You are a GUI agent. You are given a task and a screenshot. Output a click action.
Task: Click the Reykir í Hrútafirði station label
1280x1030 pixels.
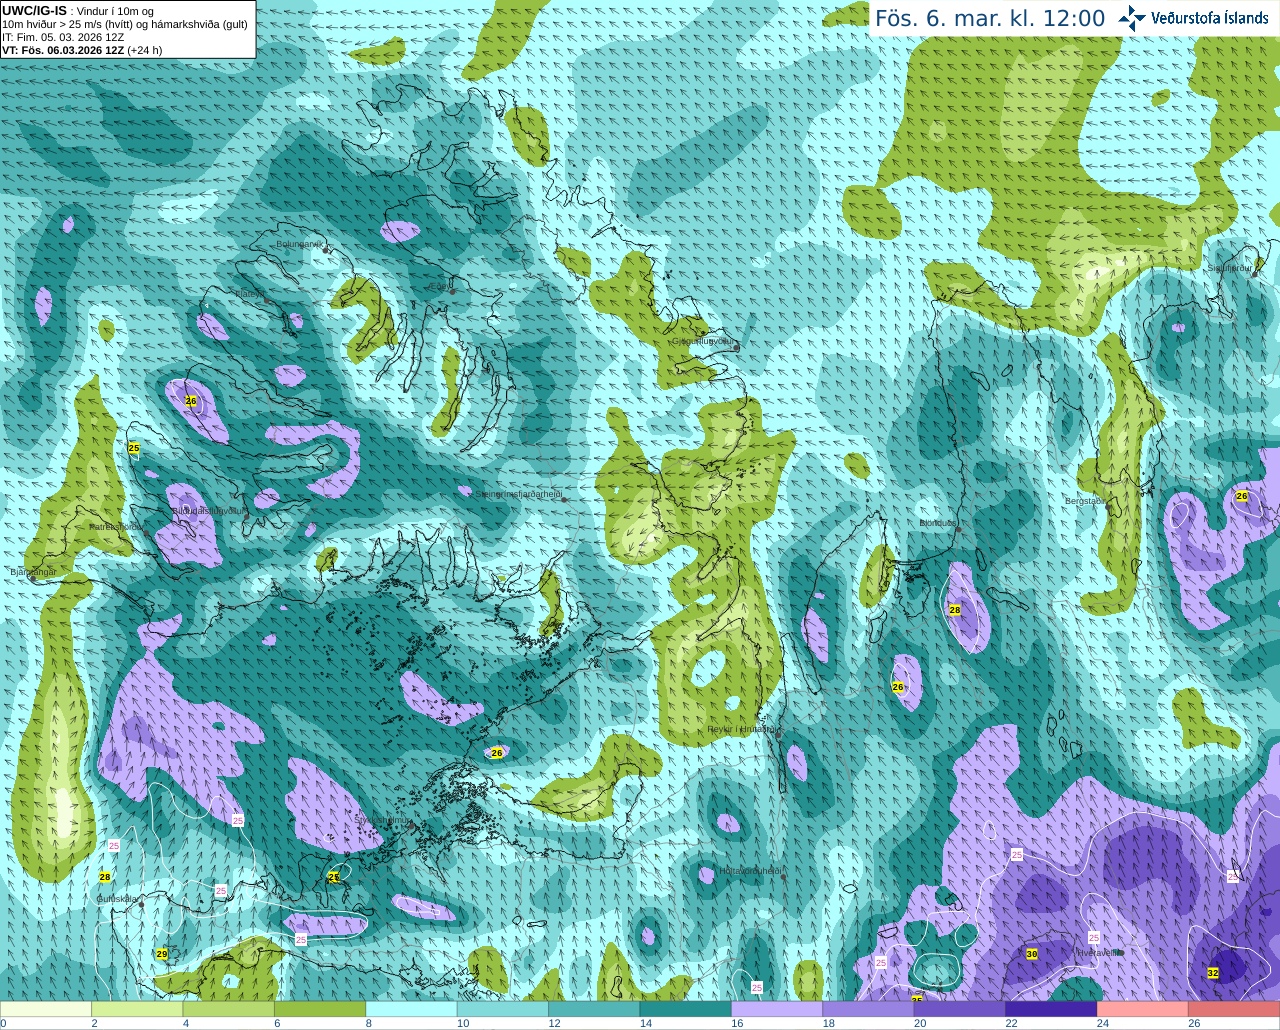pyautogui.click(x=743, y=729)
